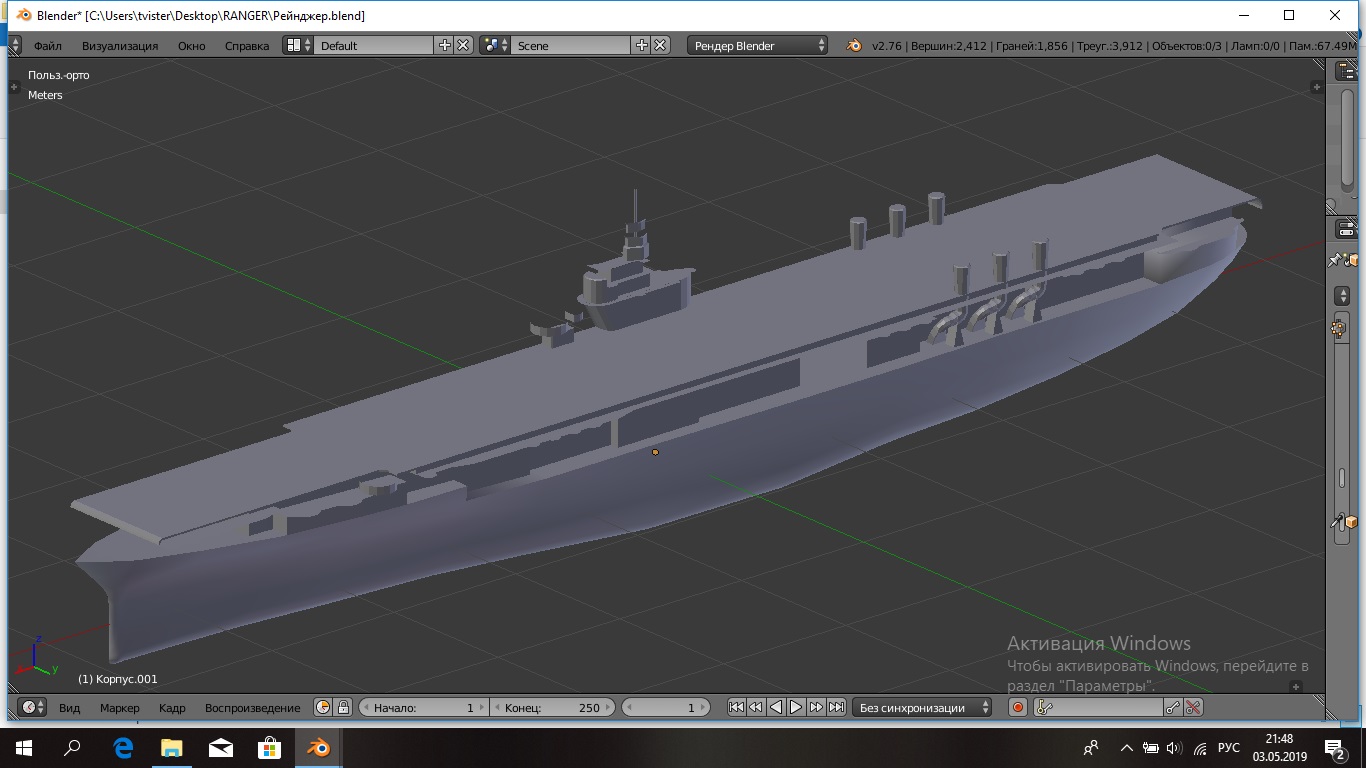Open the render engine dropdown
Image resolution: width=1366 pixels, height=768 pixels.
(x=757, y=45)
